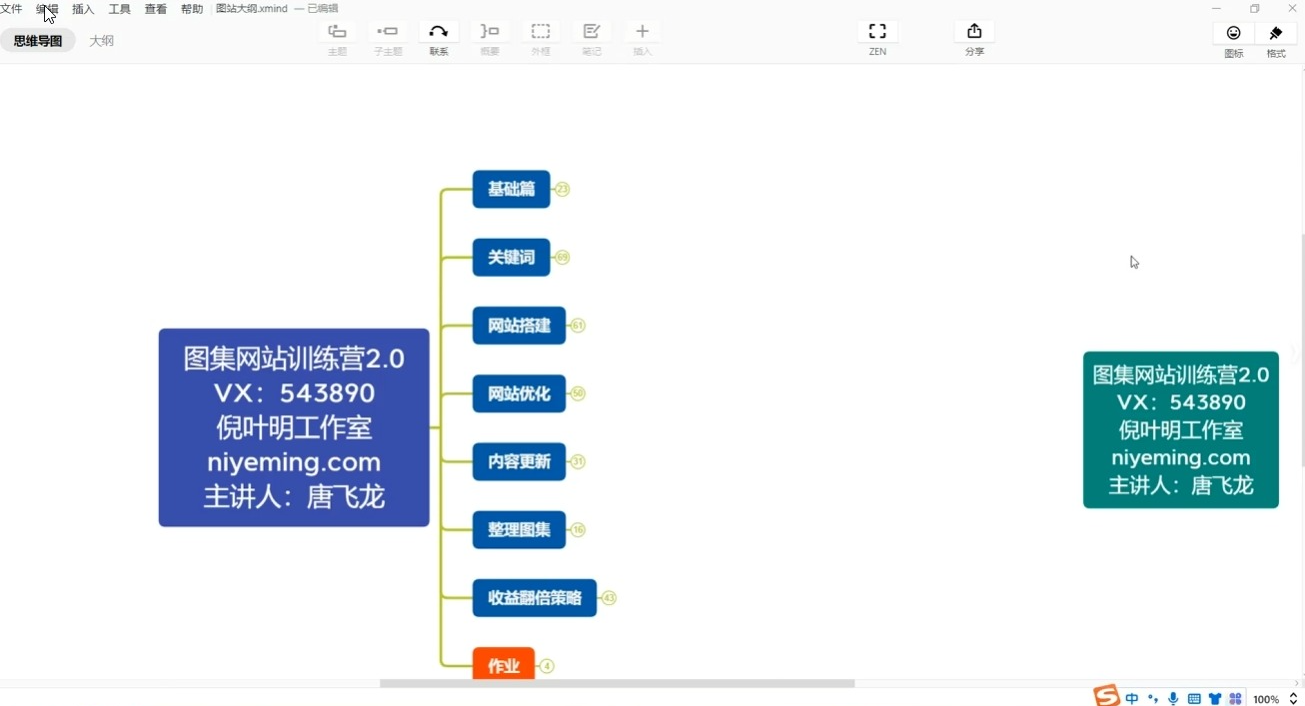Select the 网站搭建 topic node
Image resolution: width=1305 pixels, height=706 pixels.
[518, 325]
